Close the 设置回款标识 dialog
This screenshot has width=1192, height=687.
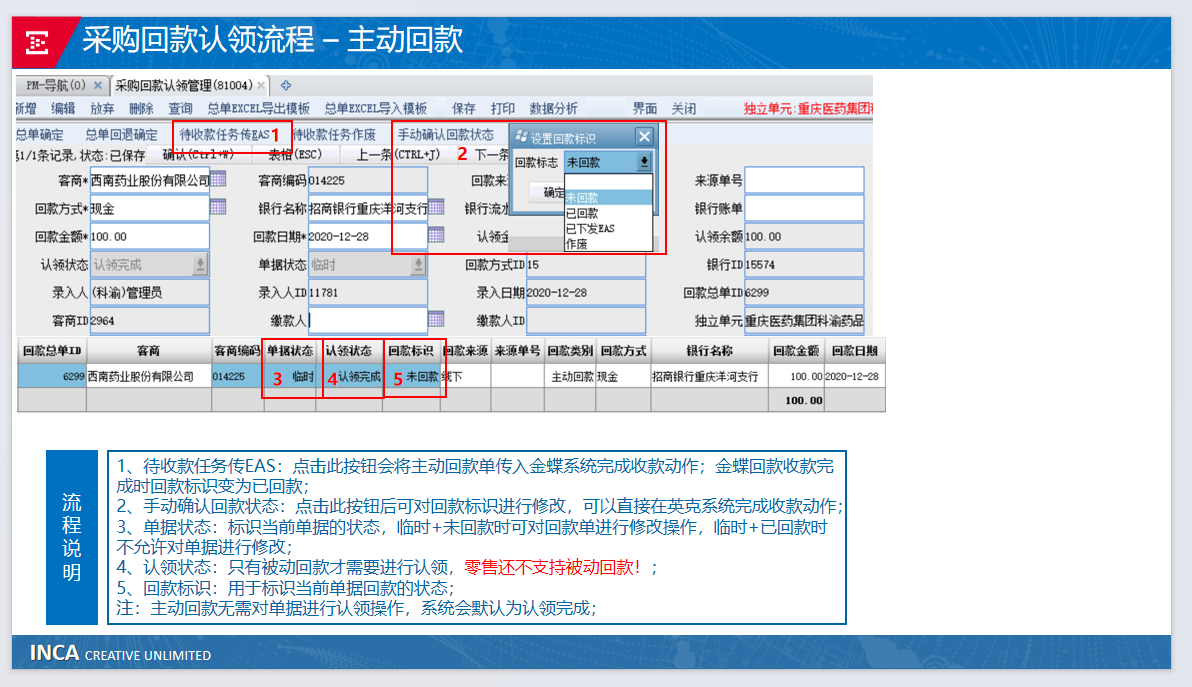(x=644, y=137)
